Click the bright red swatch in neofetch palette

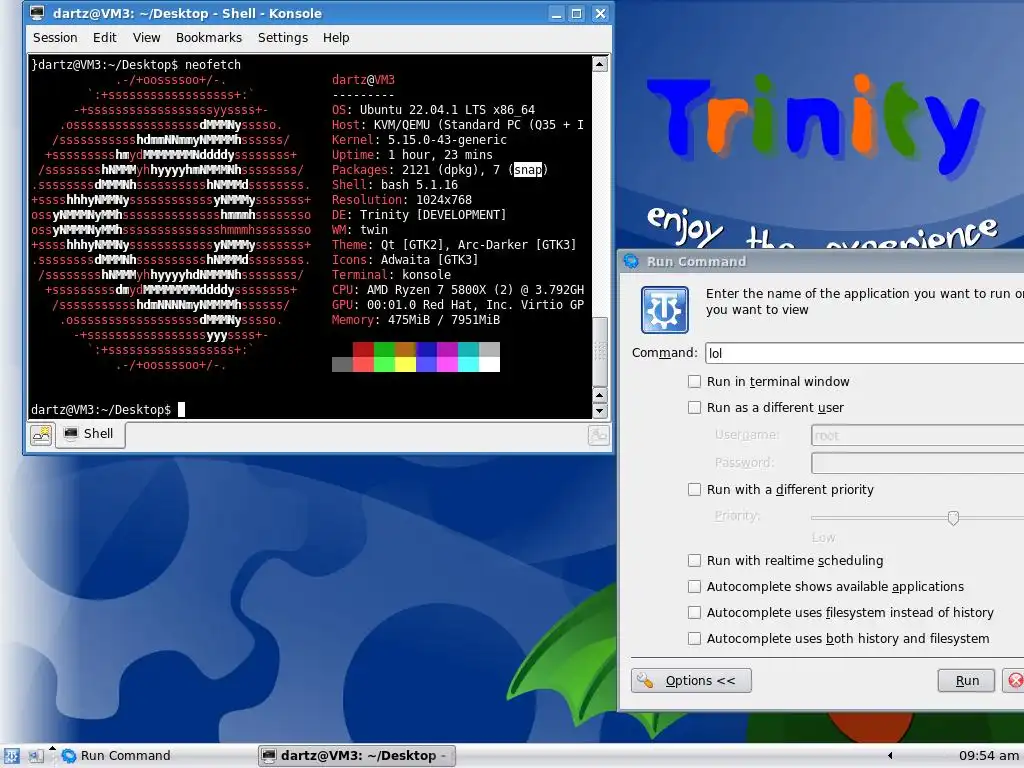click(363, 364)
